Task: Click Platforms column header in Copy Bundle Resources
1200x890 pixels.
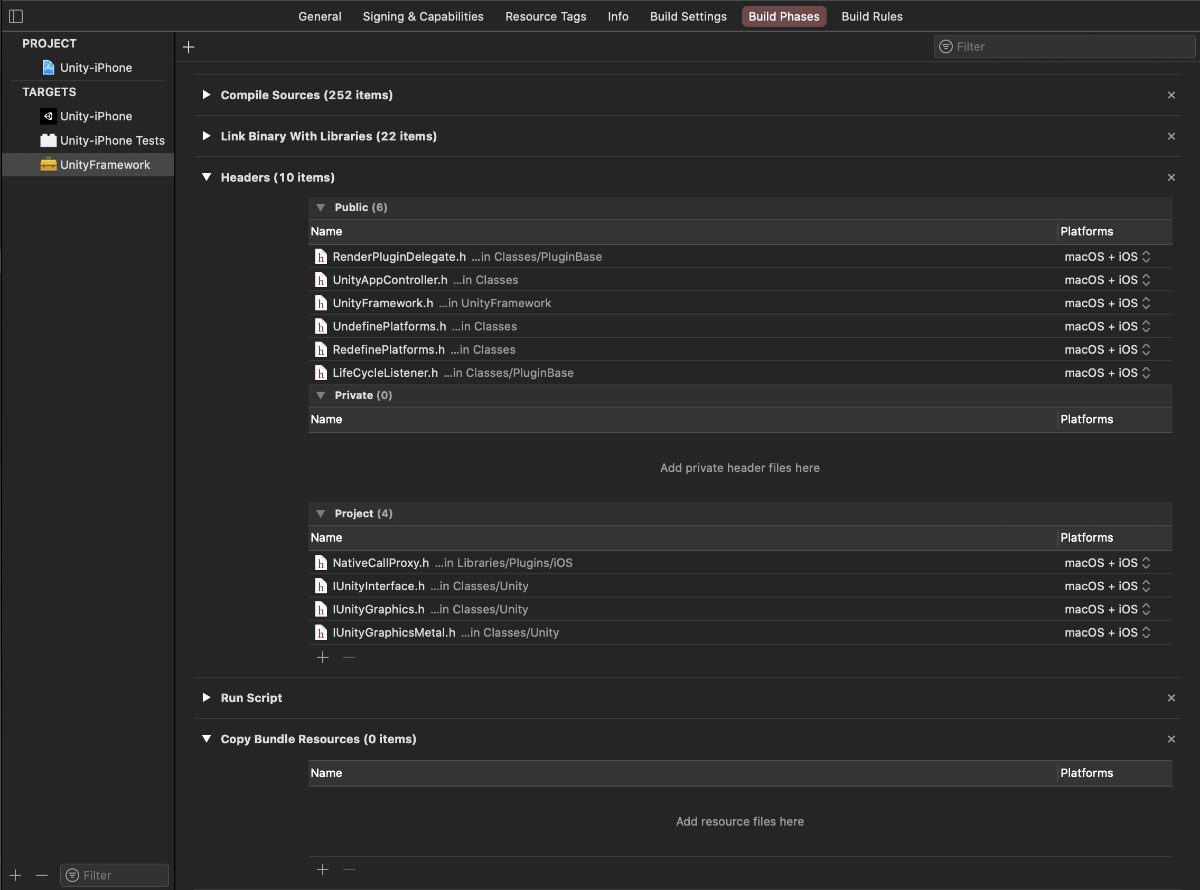Action: tap(1087, 773)
